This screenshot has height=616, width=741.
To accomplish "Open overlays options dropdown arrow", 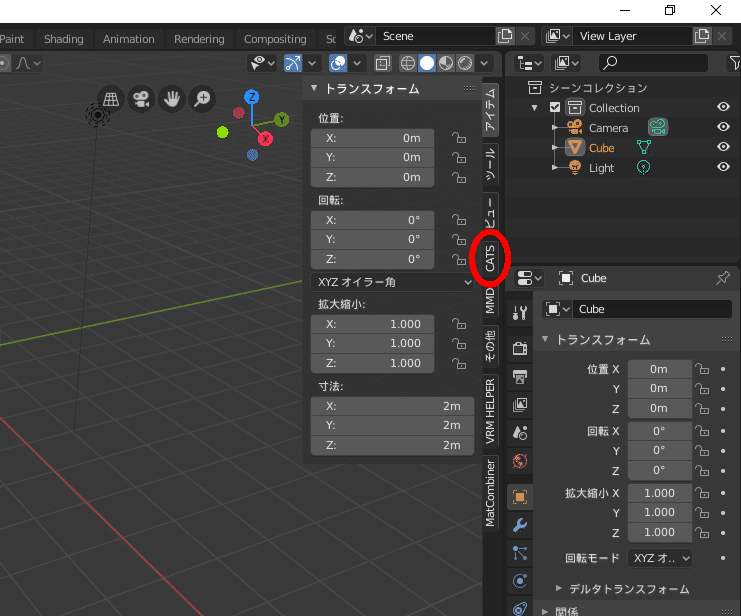I will 357,63.
